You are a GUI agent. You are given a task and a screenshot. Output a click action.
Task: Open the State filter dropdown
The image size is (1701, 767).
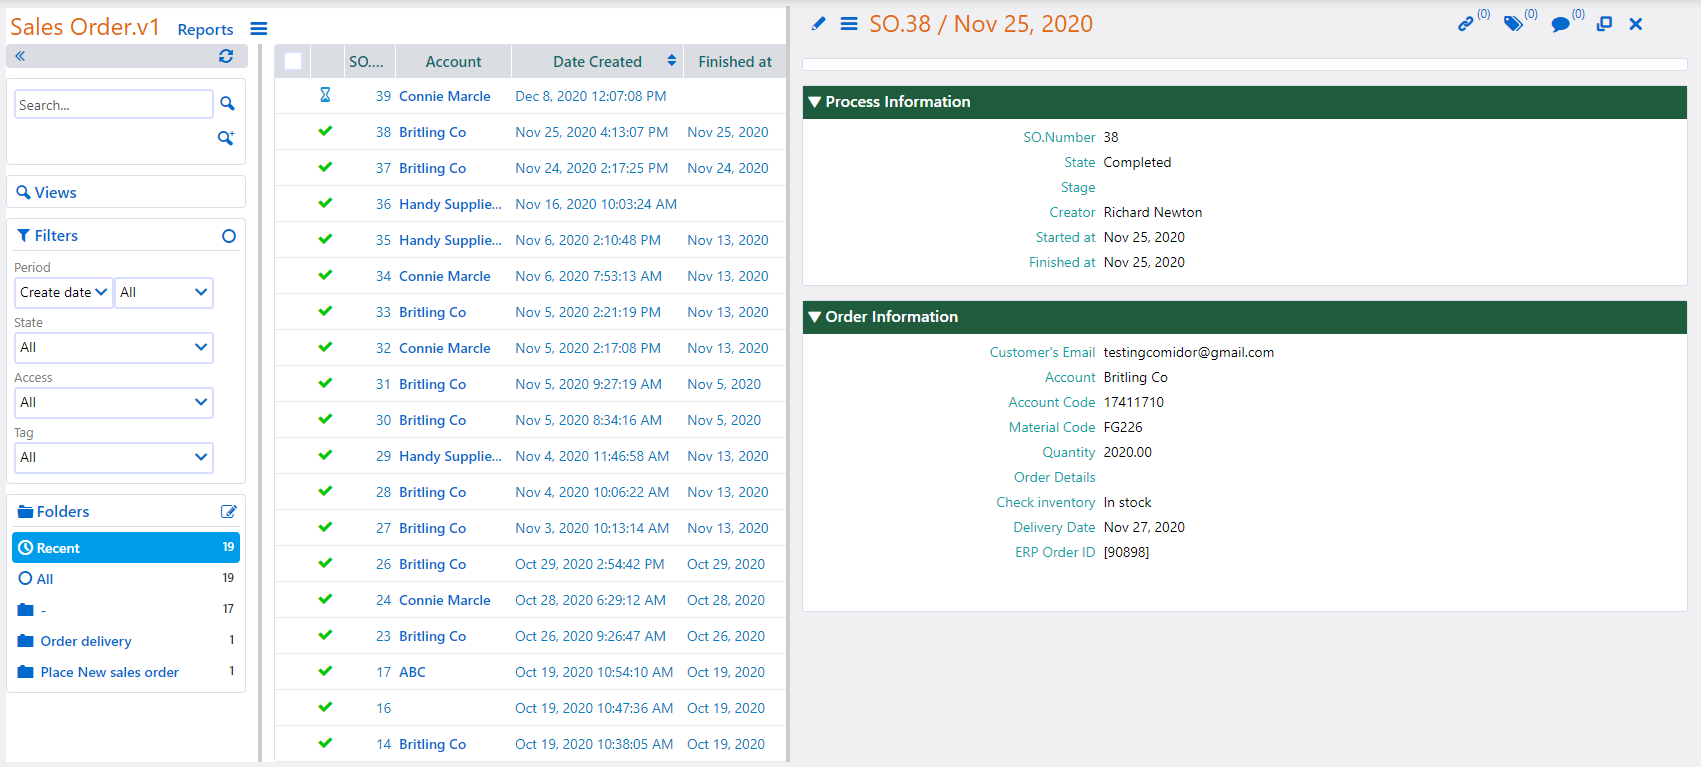(114, 348)
